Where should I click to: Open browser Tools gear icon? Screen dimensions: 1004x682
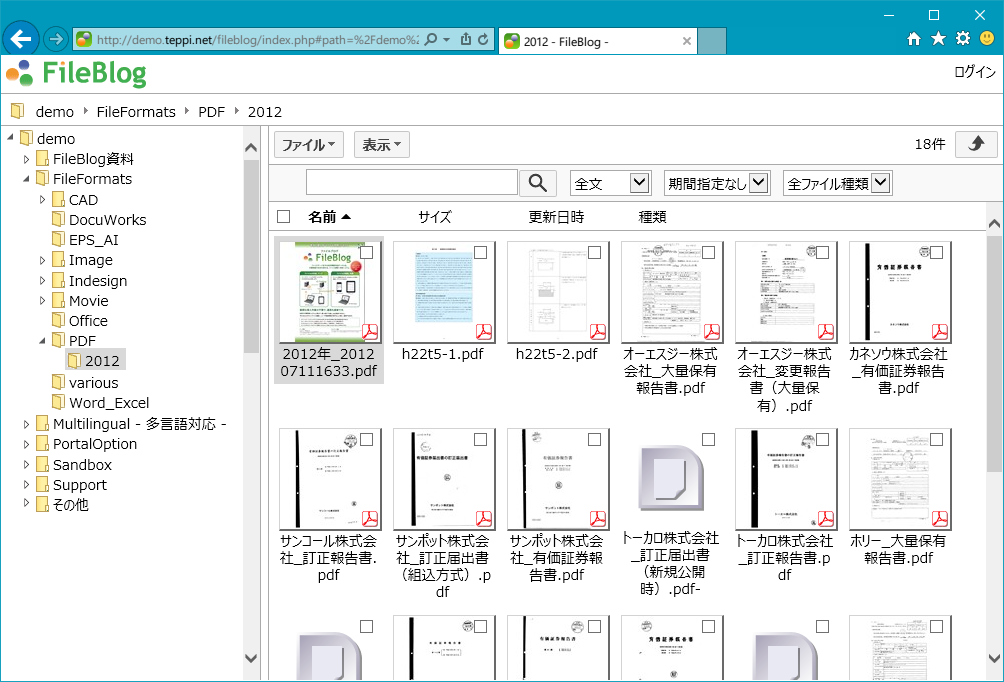tap(962, 39)
